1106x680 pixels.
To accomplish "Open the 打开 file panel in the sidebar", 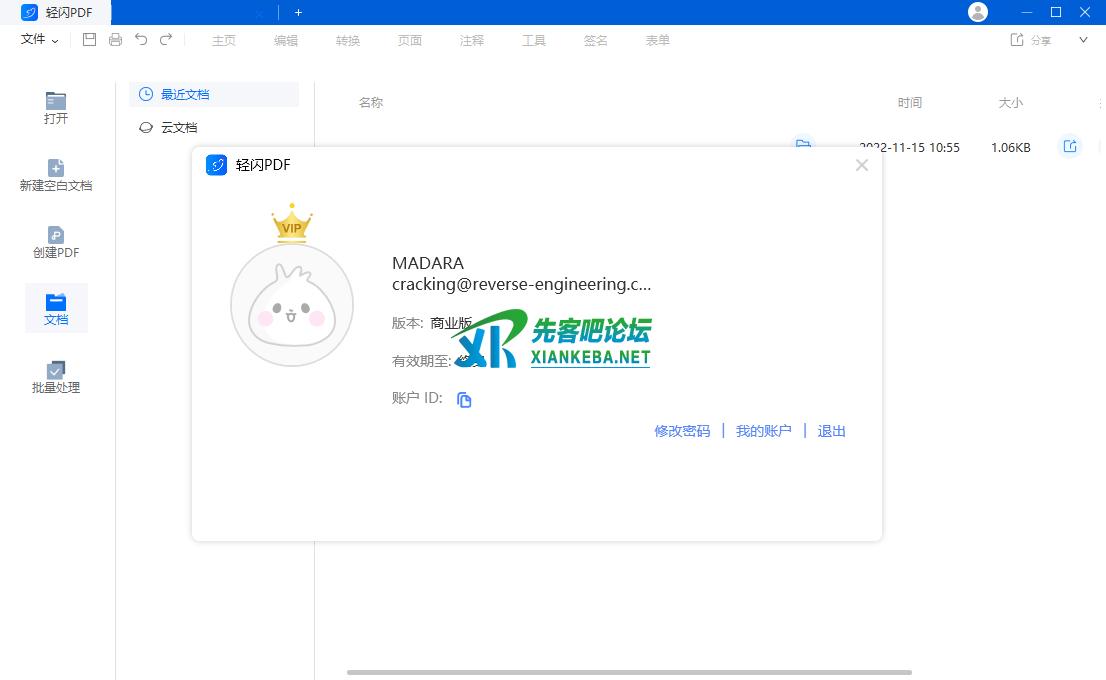I will [x=56, y=108].
